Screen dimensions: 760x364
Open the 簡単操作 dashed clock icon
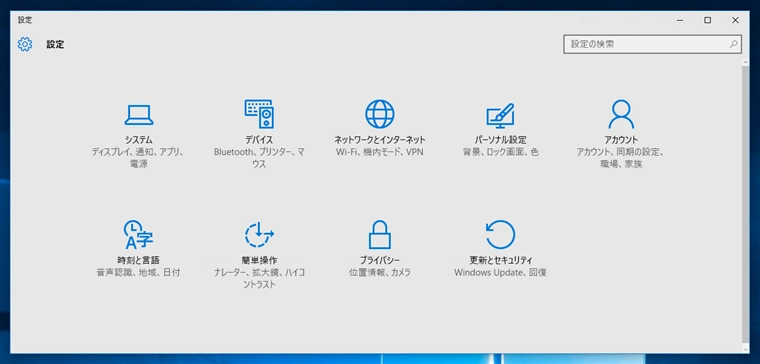[x=259, y=235]
